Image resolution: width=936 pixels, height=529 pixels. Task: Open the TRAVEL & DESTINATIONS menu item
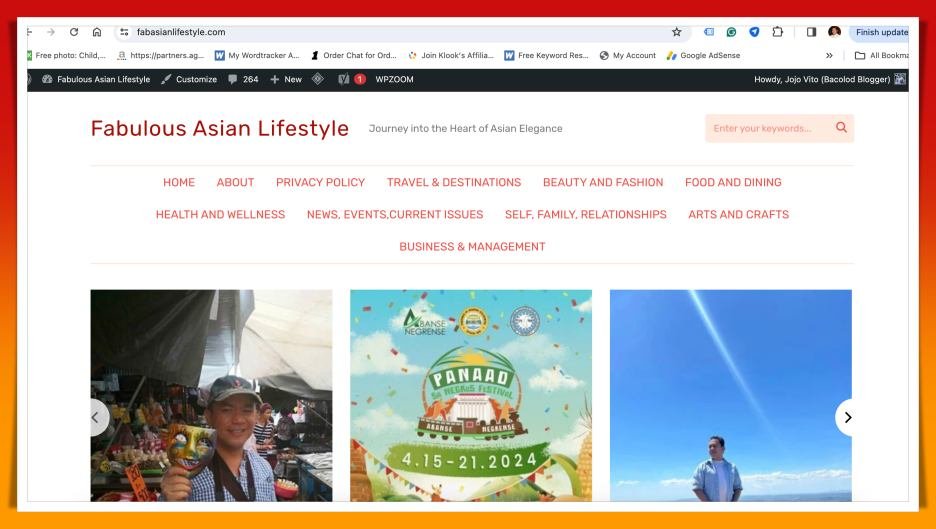click(x=454, y=182)
